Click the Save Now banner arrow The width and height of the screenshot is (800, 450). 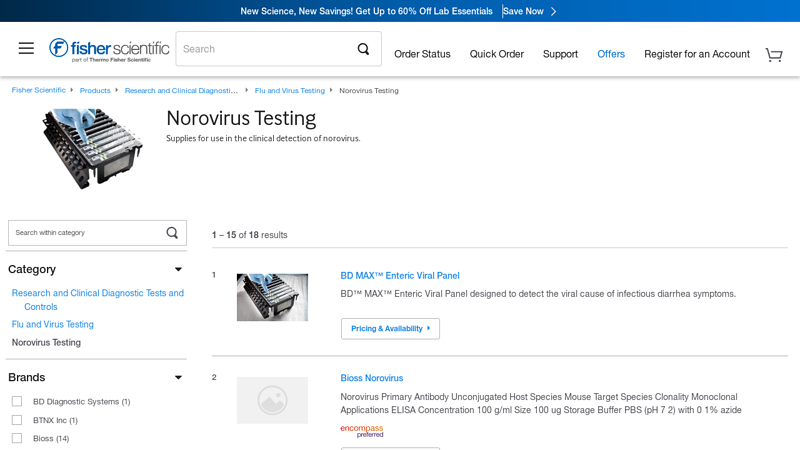[554, 11]
